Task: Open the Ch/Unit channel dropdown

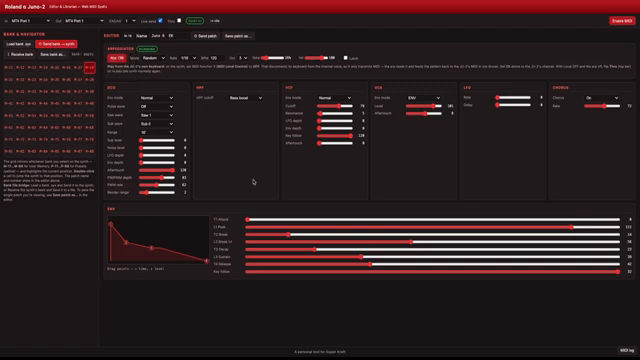Action: pos(130,21)
